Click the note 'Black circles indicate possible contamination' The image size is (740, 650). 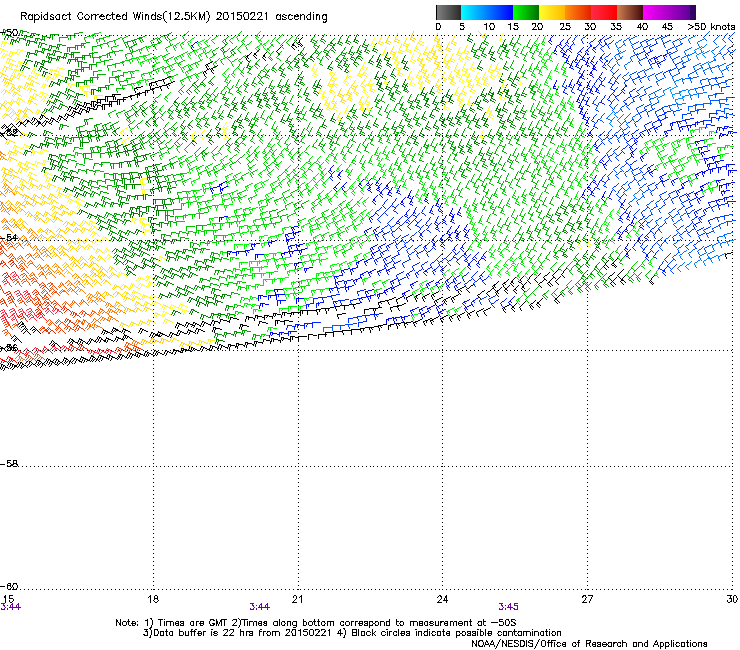point(456,633)
